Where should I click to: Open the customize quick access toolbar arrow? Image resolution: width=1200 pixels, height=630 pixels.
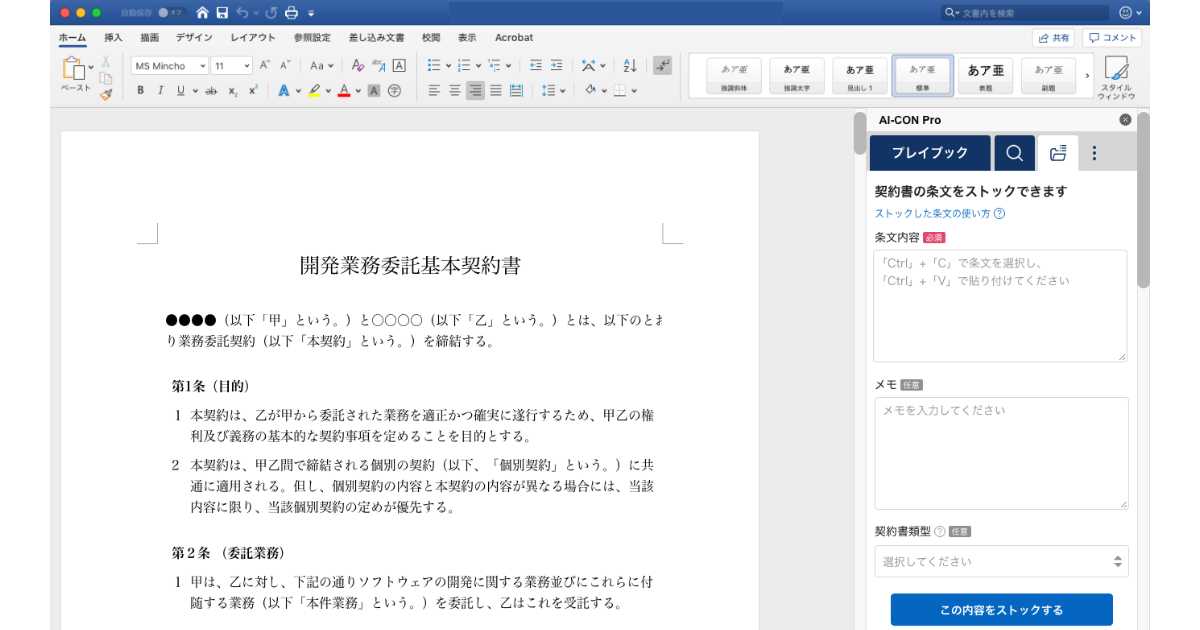pos(311,13)
